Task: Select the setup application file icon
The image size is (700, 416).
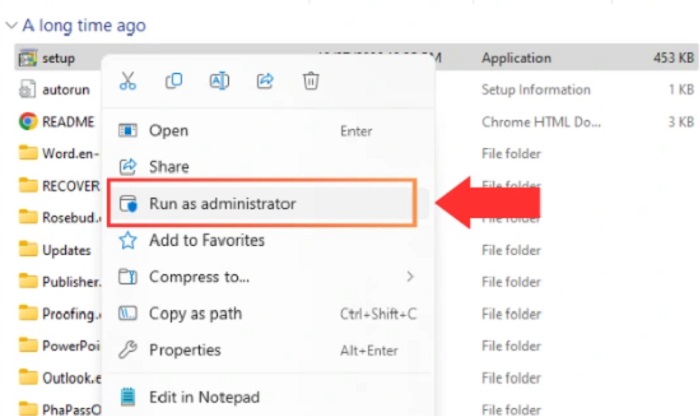Action: (28, 58)
